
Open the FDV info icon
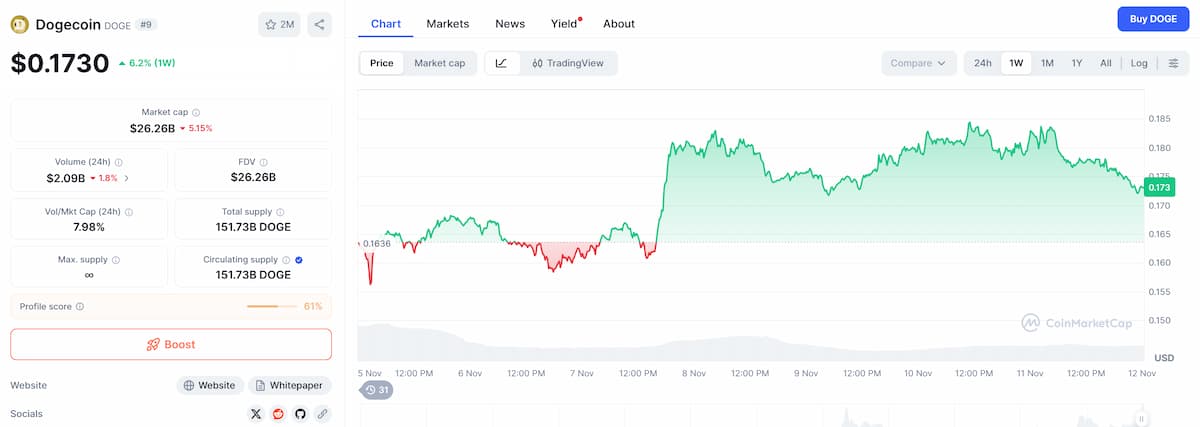pos(264,162)
